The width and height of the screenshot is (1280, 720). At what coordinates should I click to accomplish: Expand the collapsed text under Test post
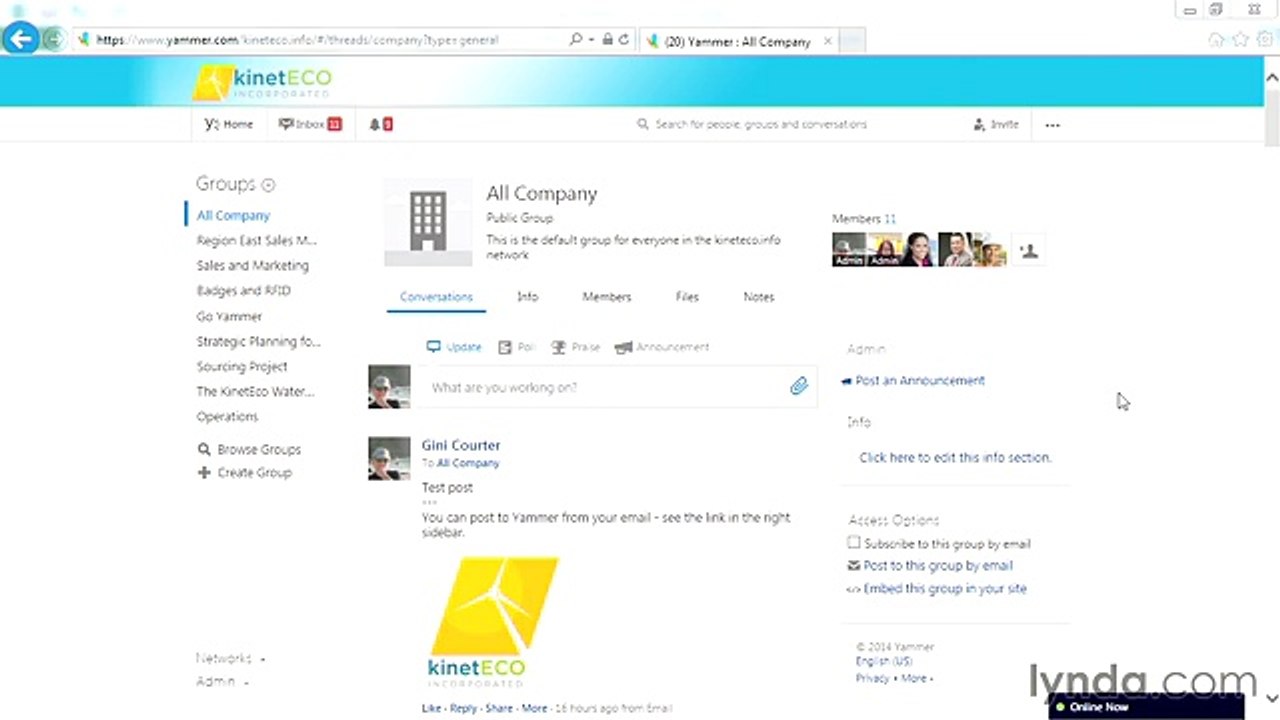(429, 502)
